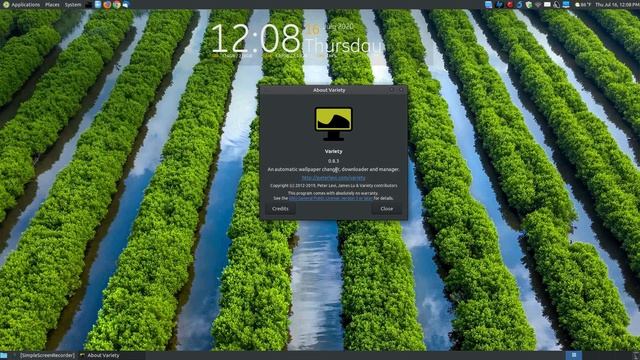Open the GNU General Public License link
Image resolution: width=640 pixels, height=360 pixels.
[x=331, y=198]
